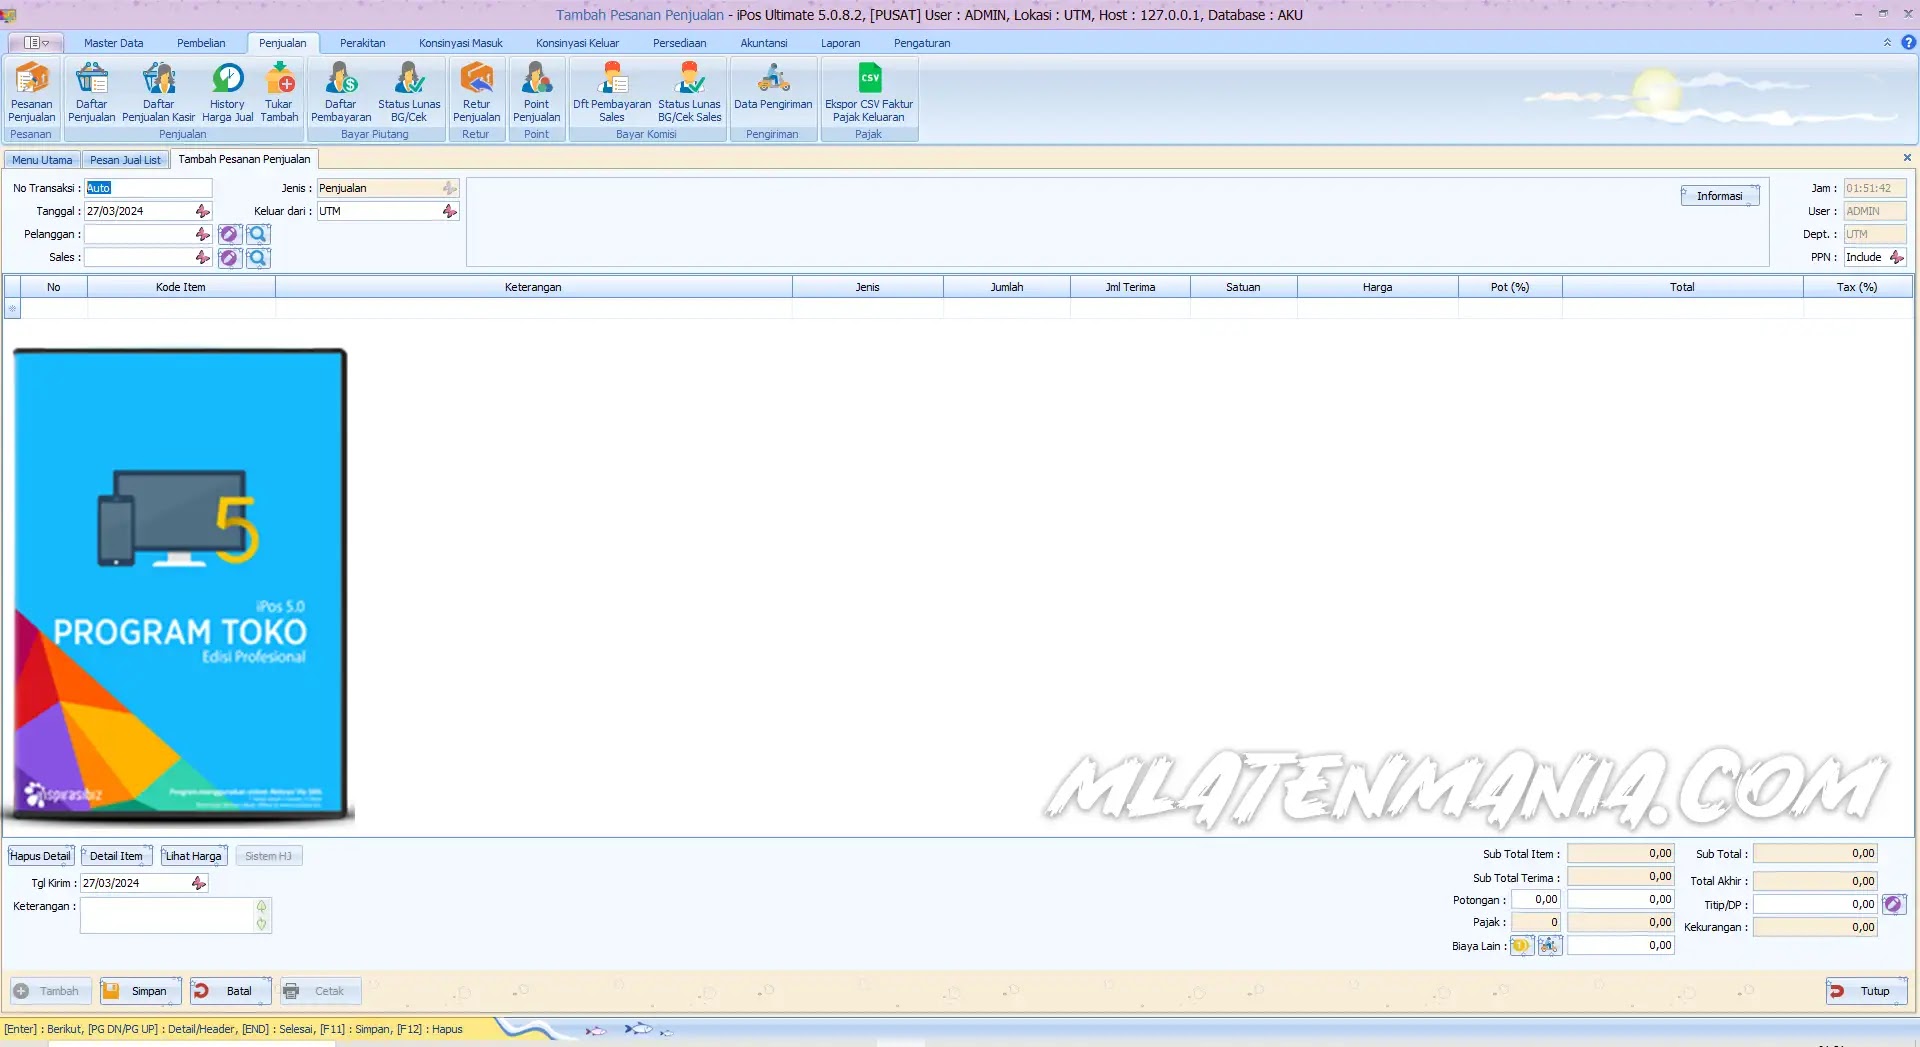Click the No Transaksi input field

click(148, 188)
